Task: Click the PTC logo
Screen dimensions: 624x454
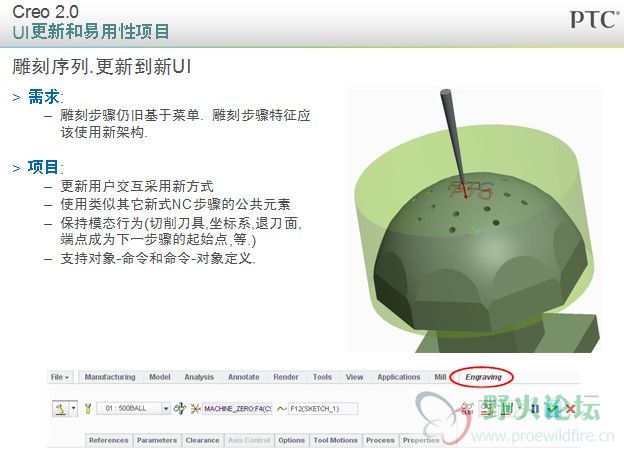Action: coord(595,20)
